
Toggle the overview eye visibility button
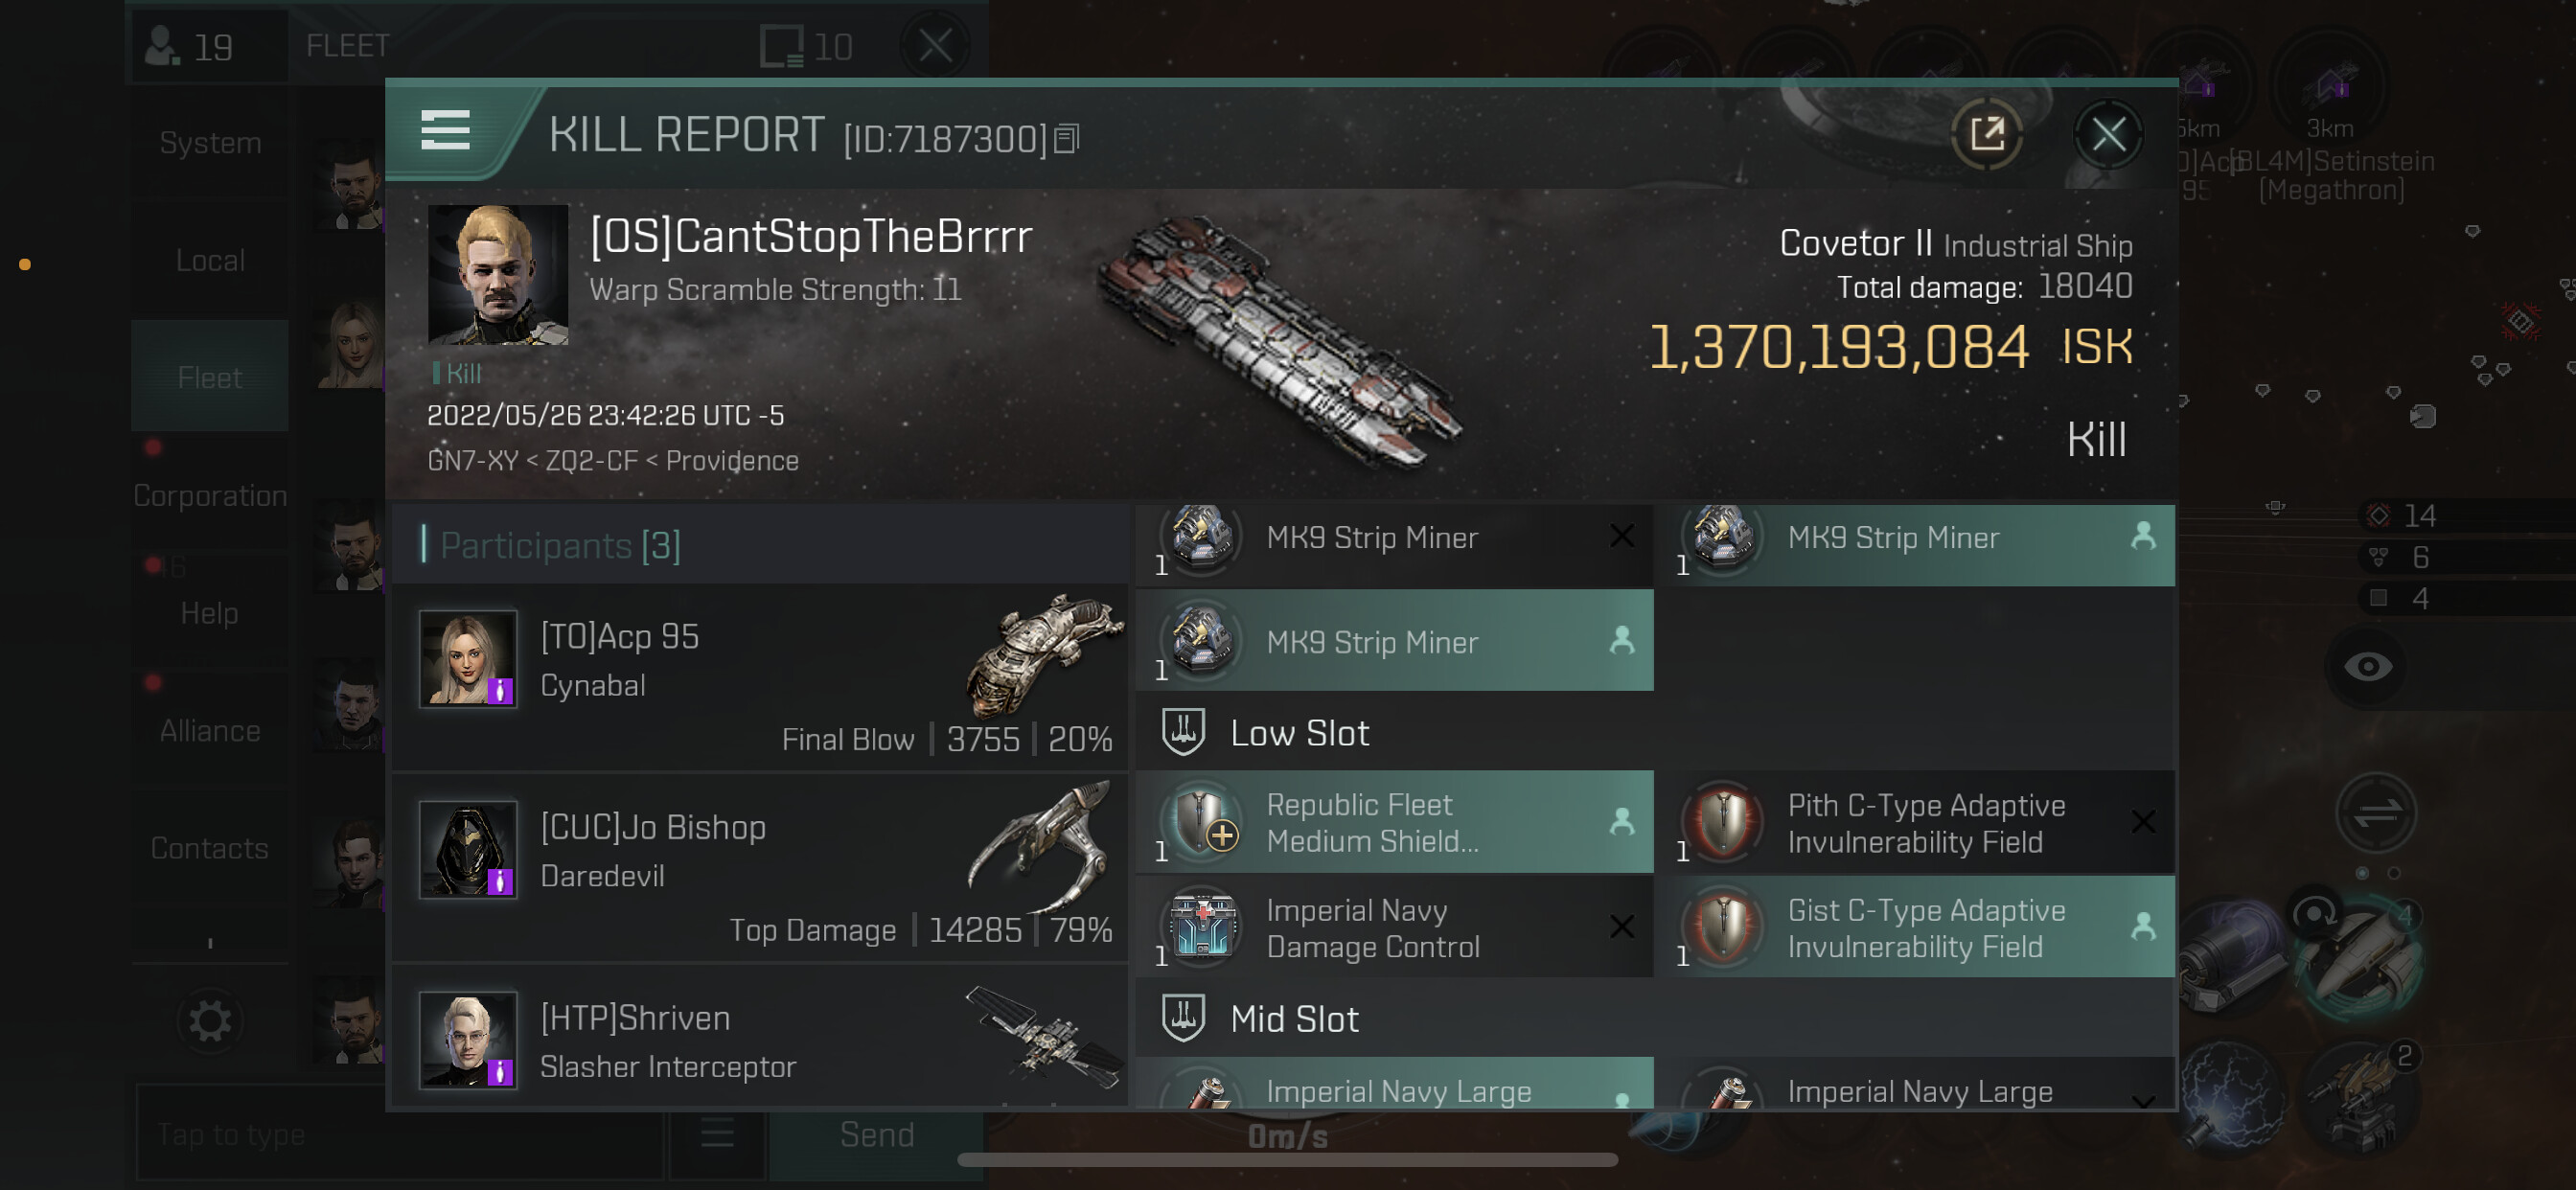pyautogui.click(x=2367, y=667)
